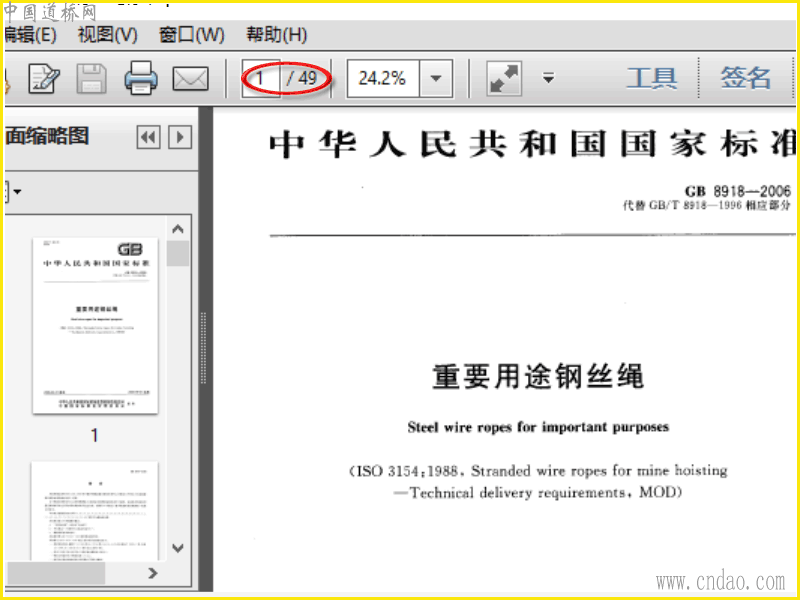
Task: Click the thumbnail scrollbar down arrow
Action: coord(178,548)
